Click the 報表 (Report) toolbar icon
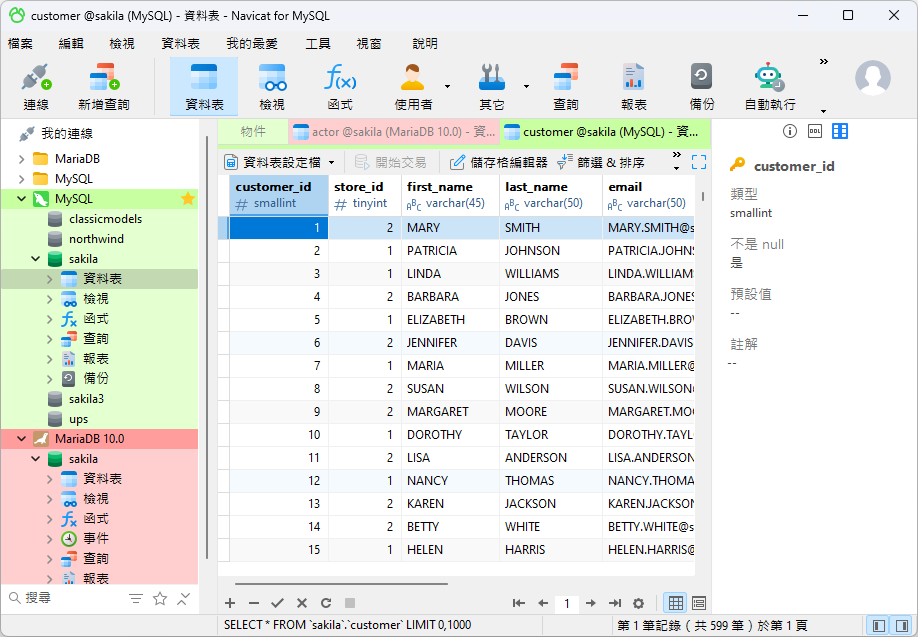The image size is (918, 637). (633, 86)
